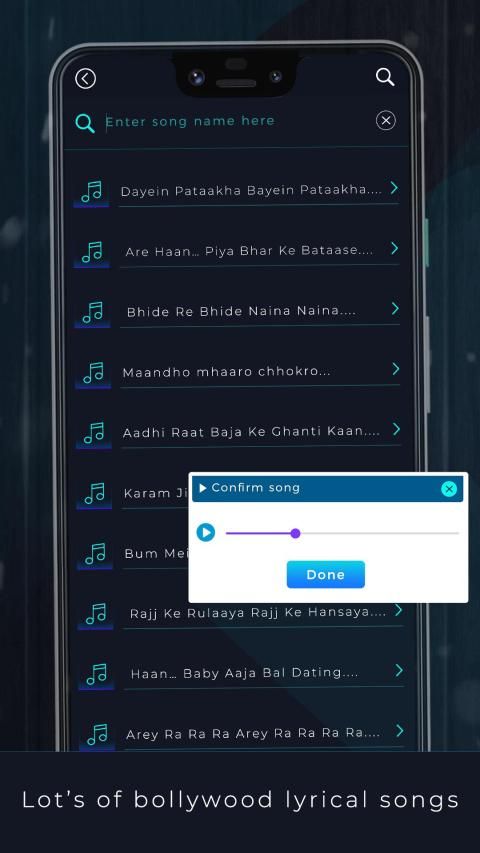Play the song preview in dialog
This screenshot has height=853, width=480.
click(x=206, y=532)
